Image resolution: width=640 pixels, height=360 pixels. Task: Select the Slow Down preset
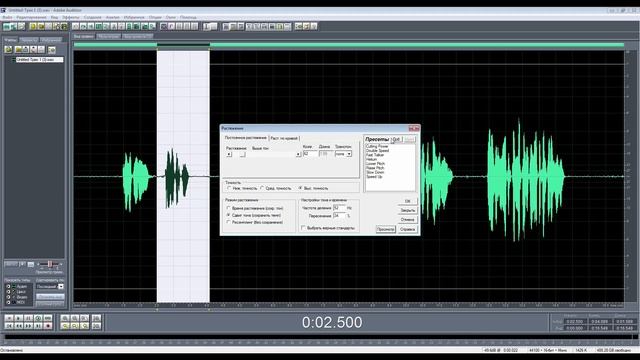(375, 172)
